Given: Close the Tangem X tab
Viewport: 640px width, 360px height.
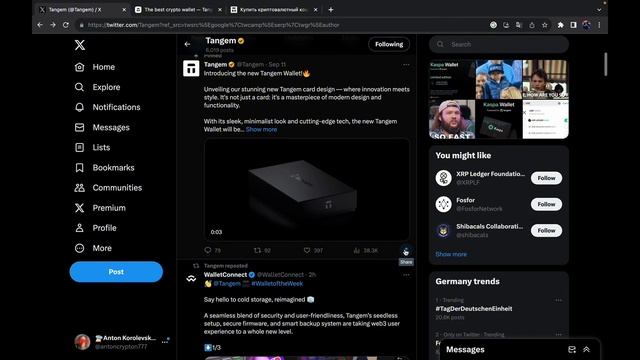Looking at the screenshot, I should [124, 9].
